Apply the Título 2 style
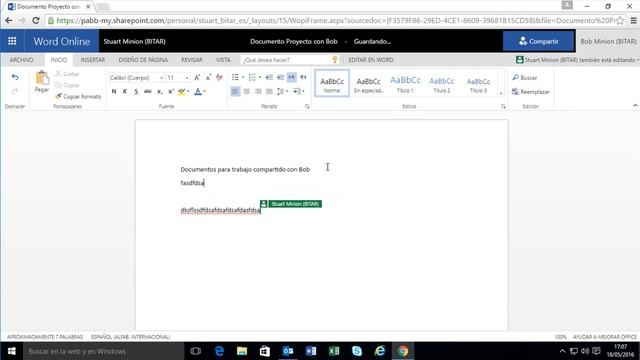 click(x=442, y=84)
